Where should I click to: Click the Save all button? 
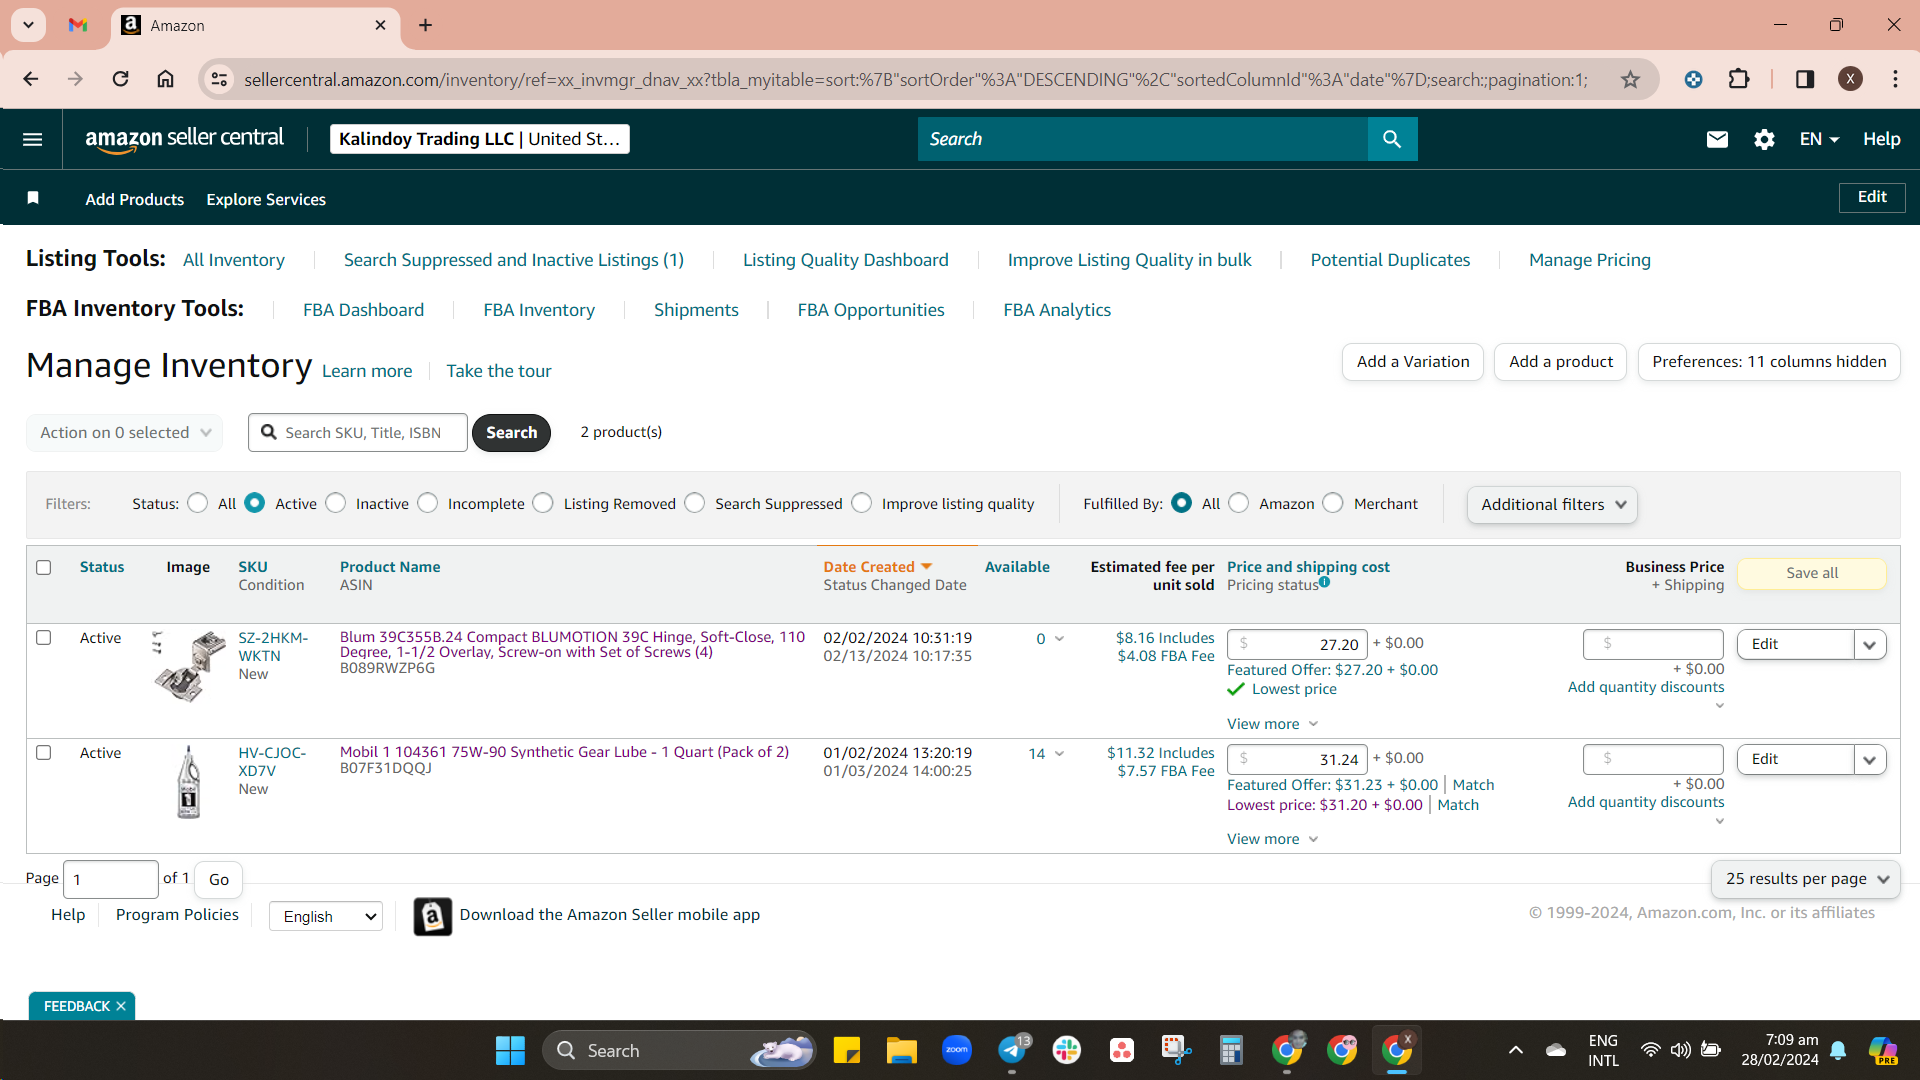point(1812,573)
